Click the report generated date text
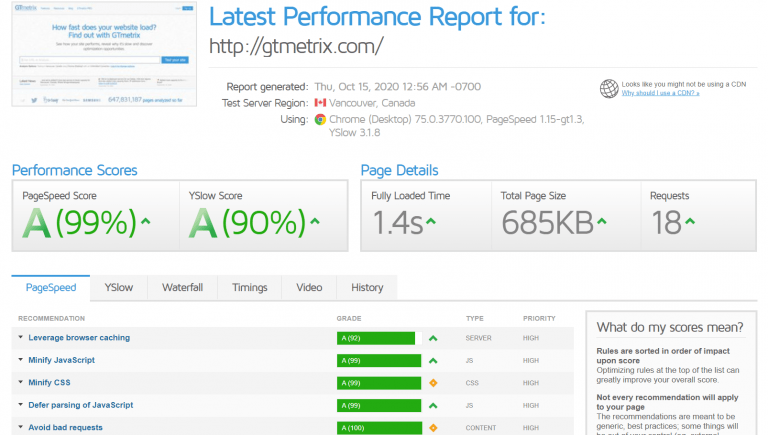The width and height of the screenshot is (768, 435). 398,87
